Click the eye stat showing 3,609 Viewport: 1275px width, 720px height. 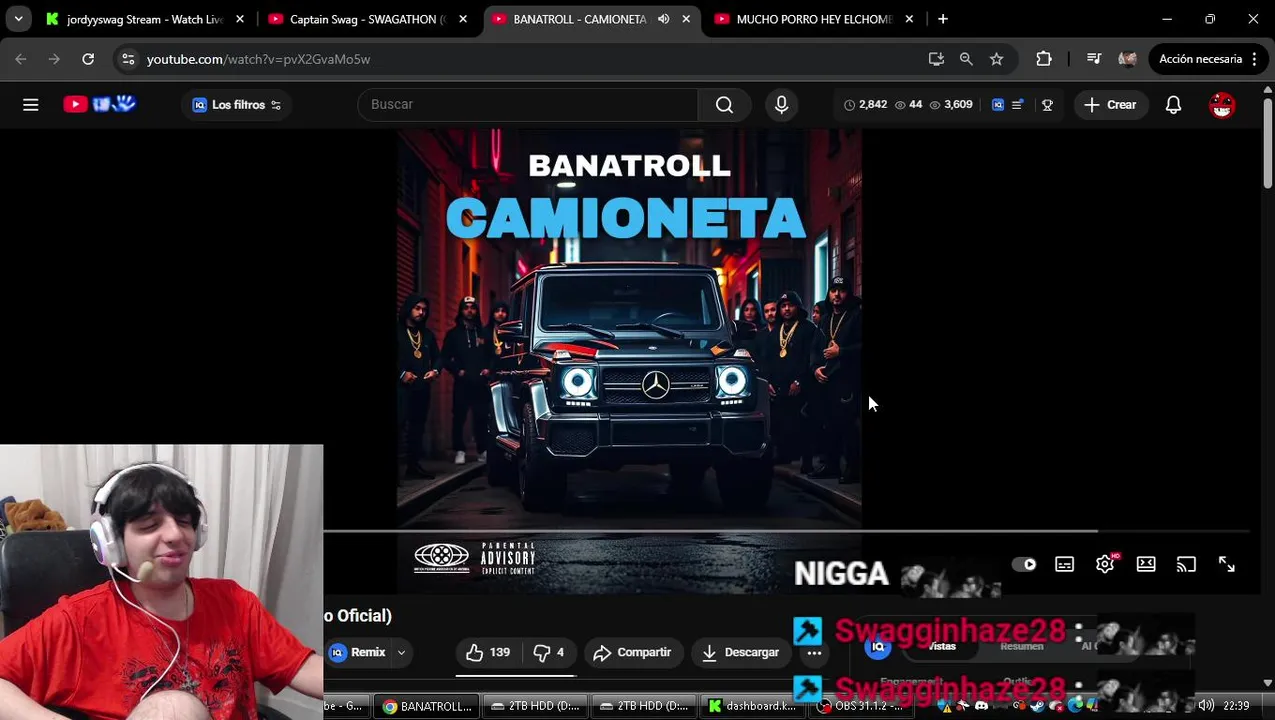coord(951,104)
